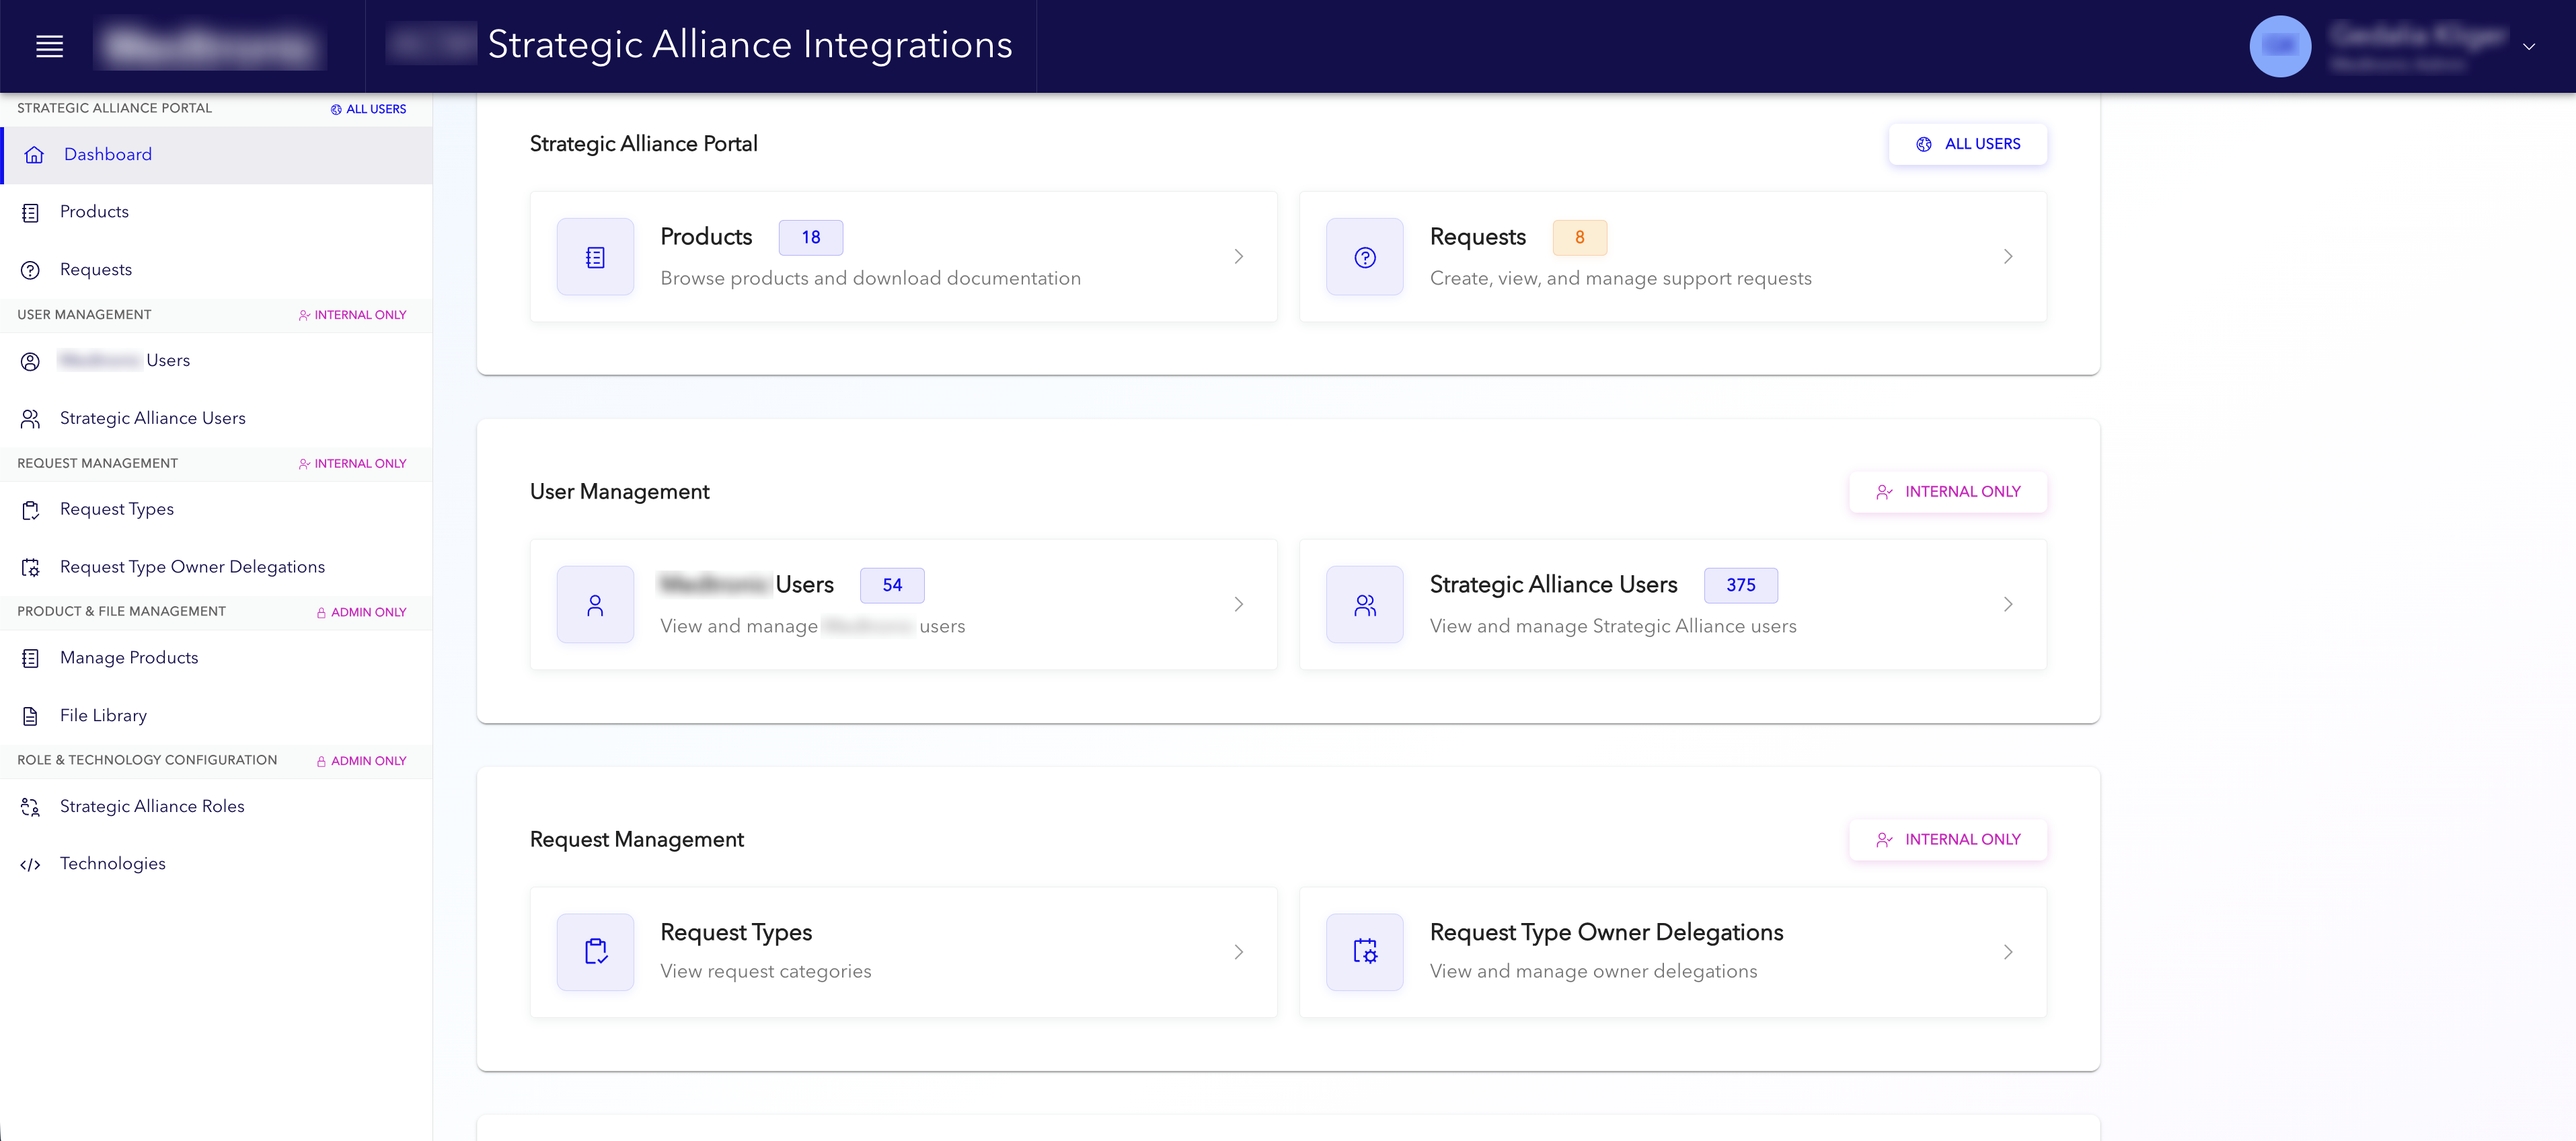Click the Request Type Owner Delegations gear icon
Screen dimensions: 2576x1141
[x=30, y=567]
